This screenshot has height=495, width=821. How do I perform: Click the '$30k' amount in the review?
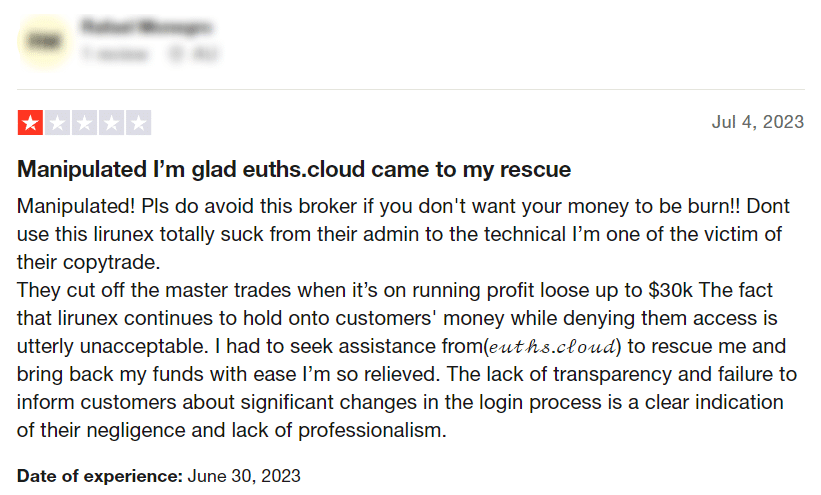point(670,290)
